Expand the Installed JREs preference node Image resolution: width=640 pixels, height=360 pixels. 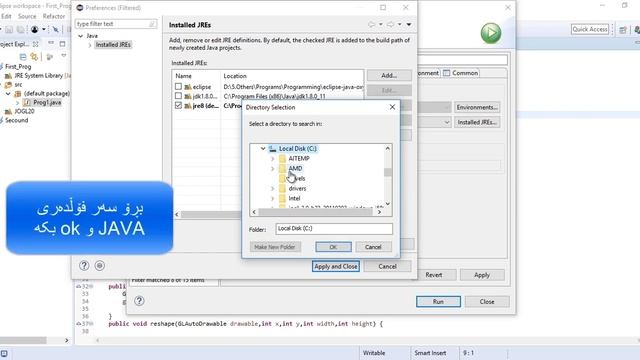[x=90, y=45]
